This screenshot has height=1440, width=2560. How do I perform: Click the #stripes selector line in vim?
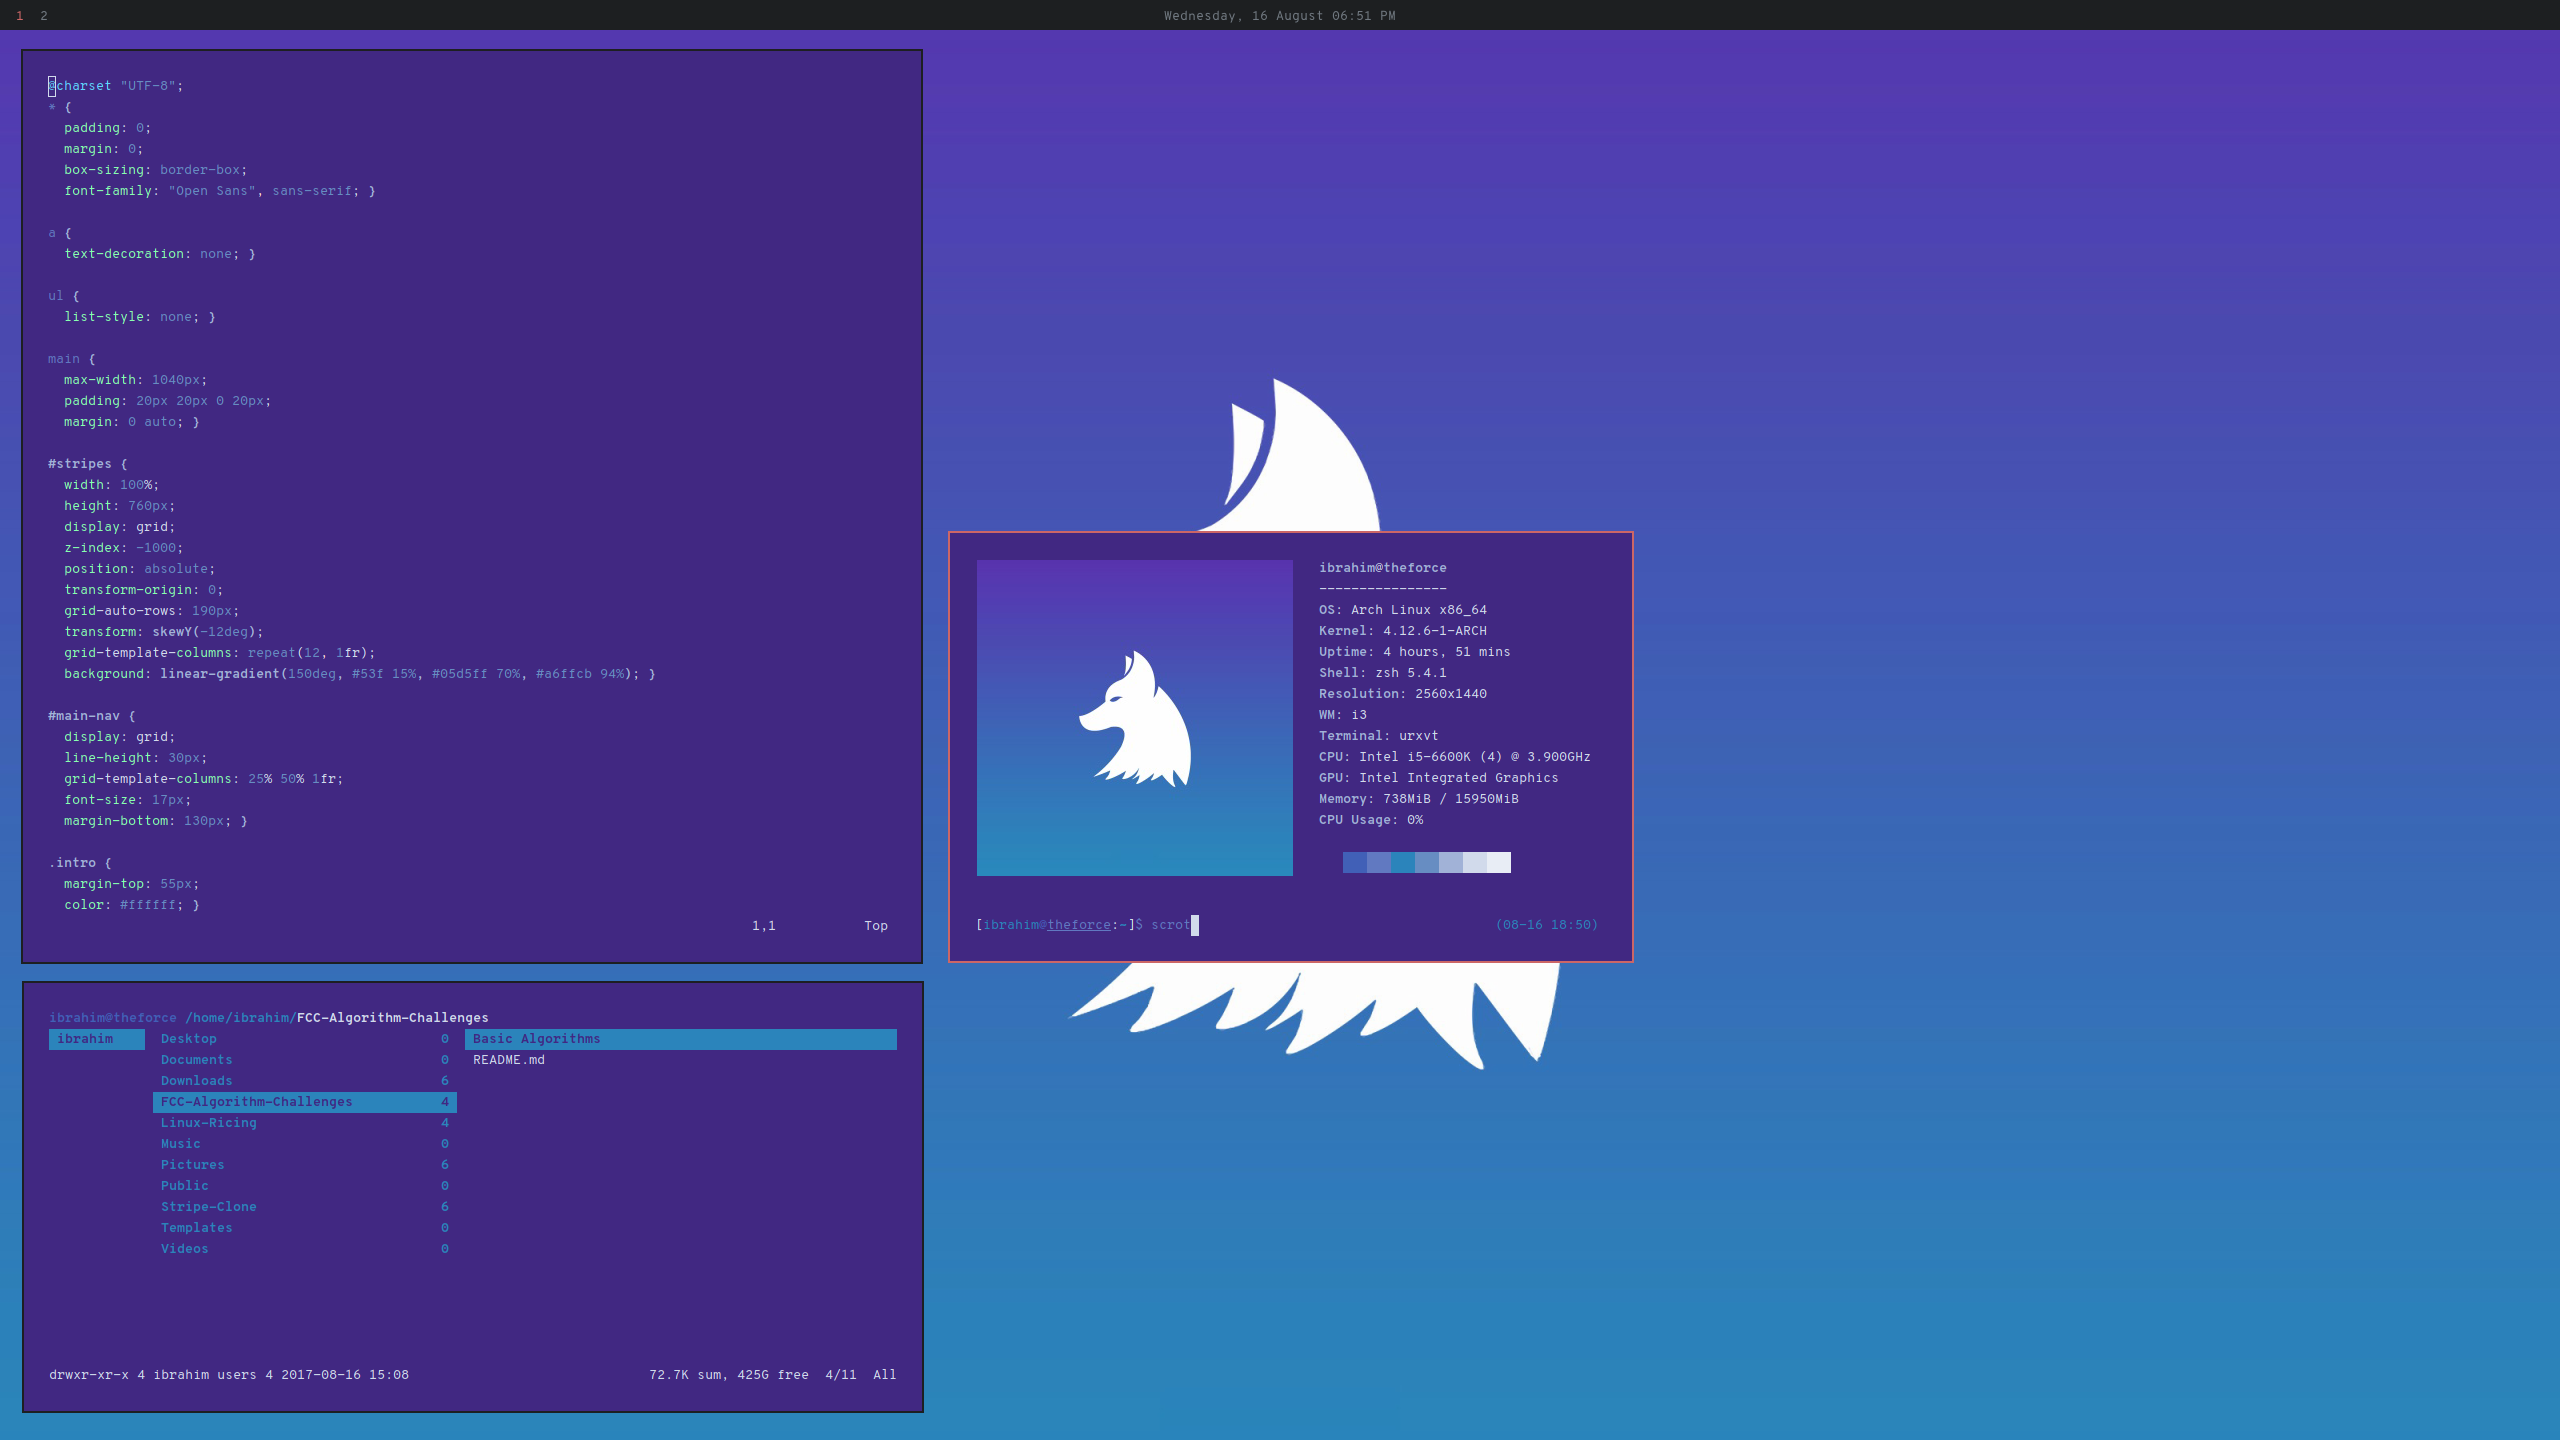[80, 464]
